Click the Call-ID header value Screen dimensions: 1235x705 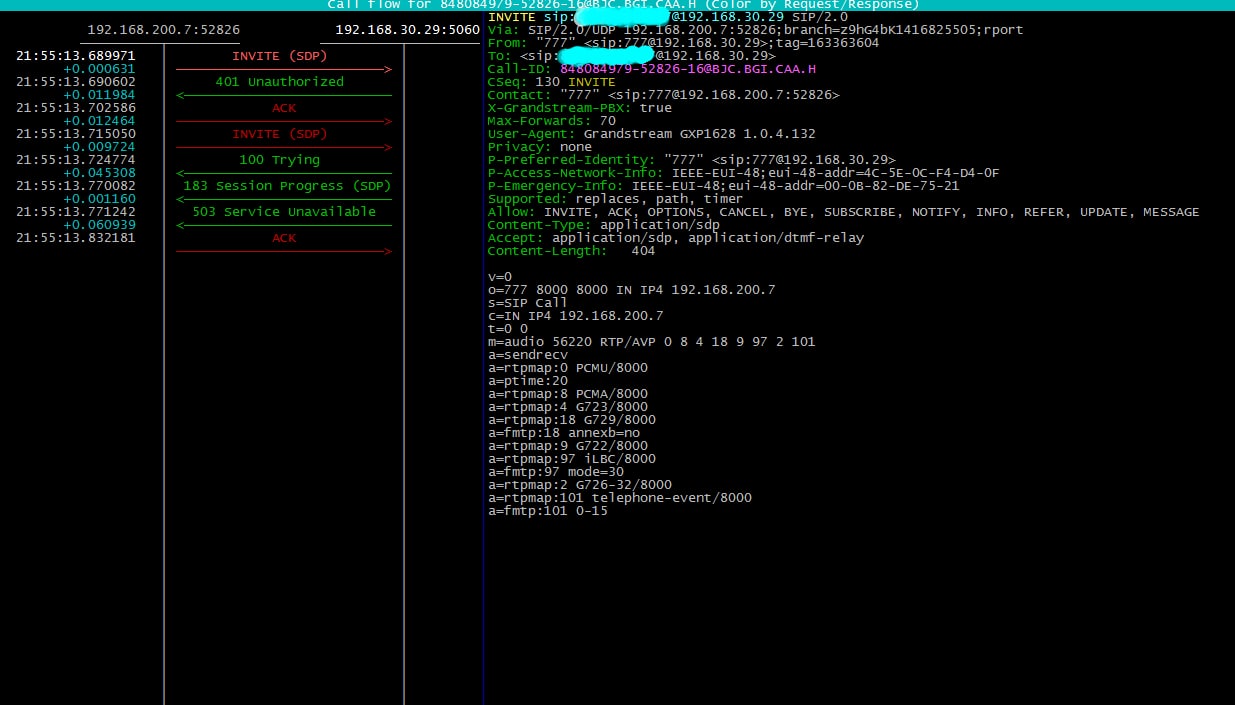pyautogui.click(x=688, y=69)
